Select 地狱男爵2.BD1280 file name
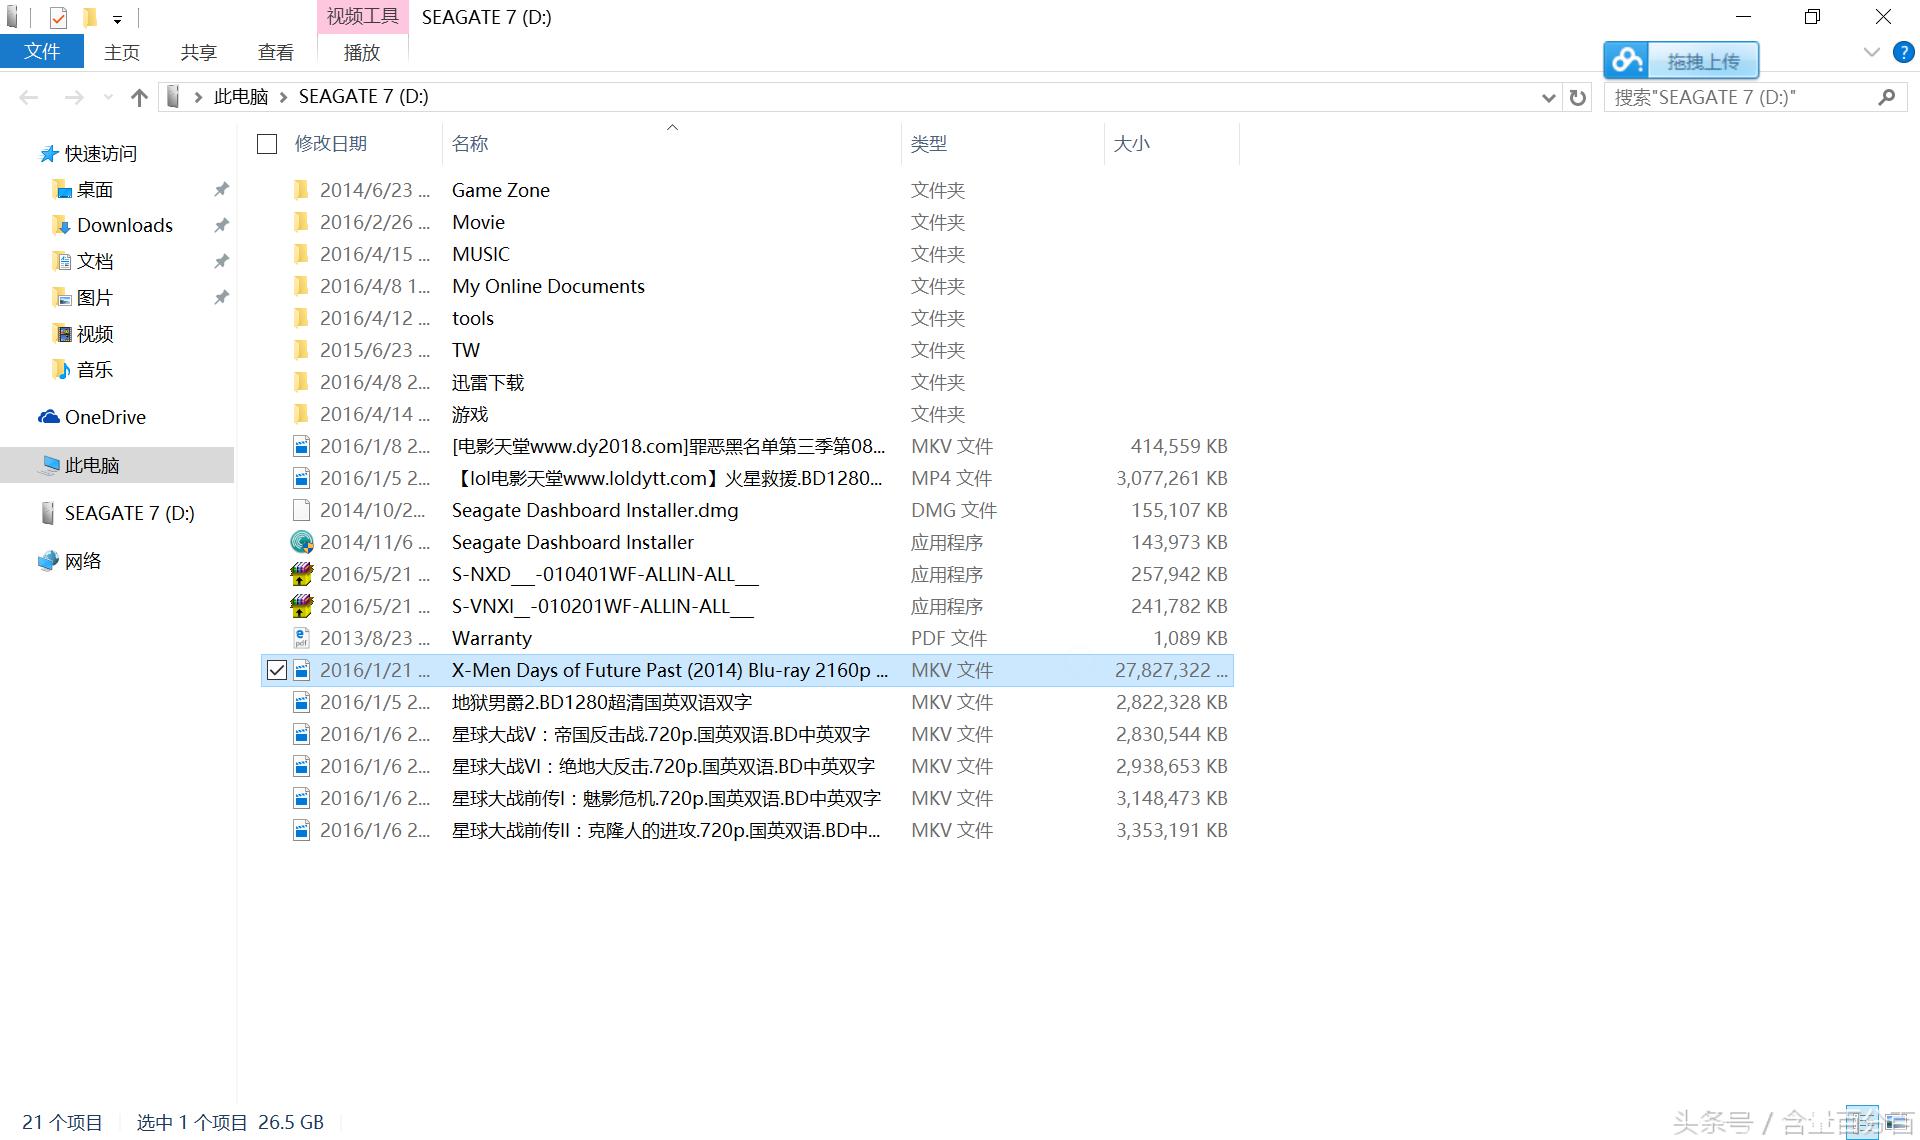 coord(602,702)
